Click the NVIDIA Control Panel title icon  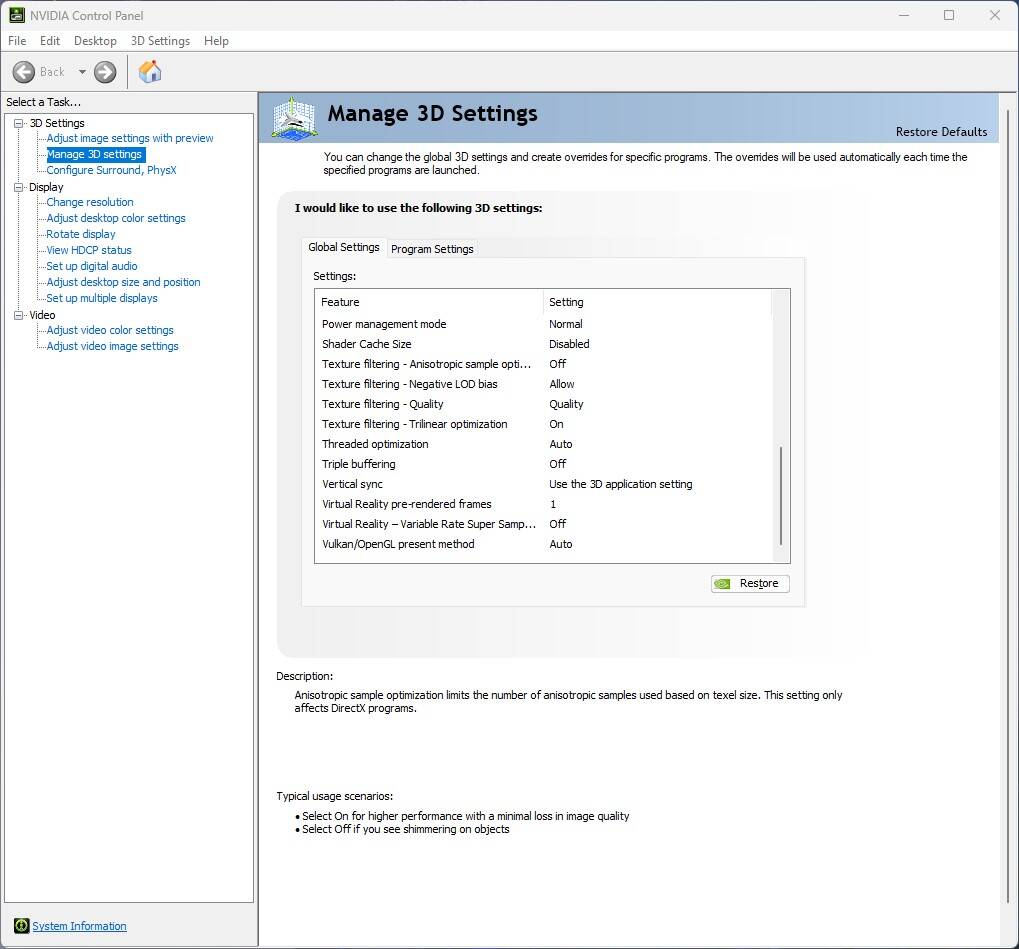pyautogui.click(x=17, y=15)
